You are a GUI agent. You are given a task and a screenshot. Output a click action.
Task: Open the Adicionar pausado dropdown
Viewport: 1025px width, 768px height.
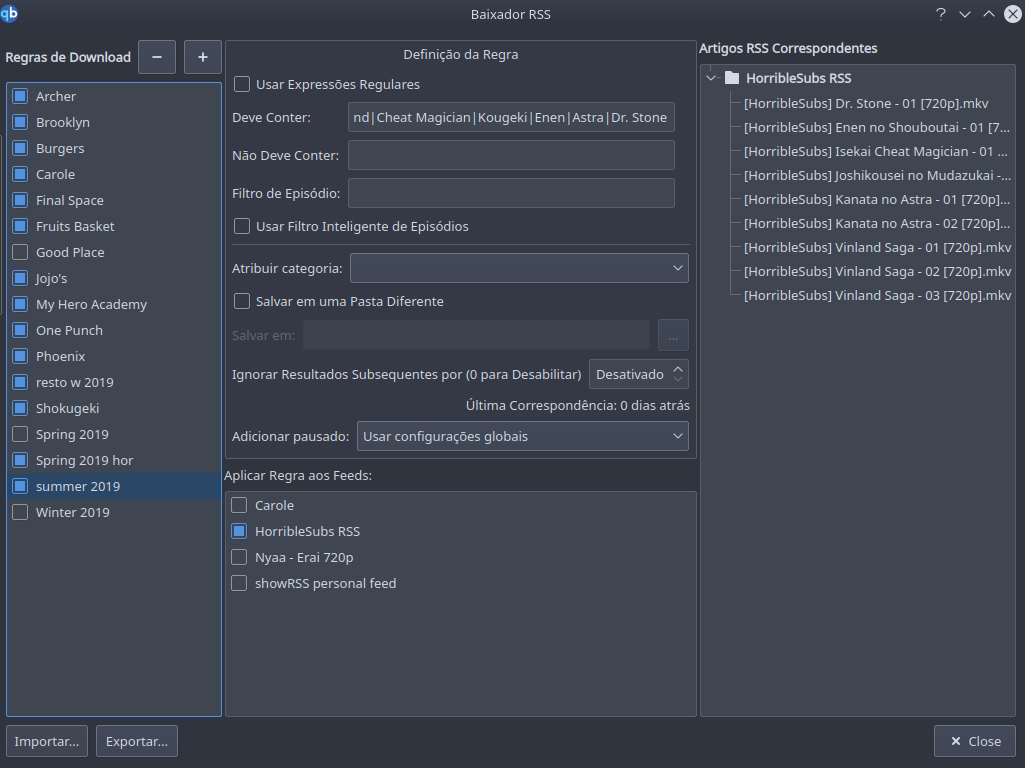point(522,436)
